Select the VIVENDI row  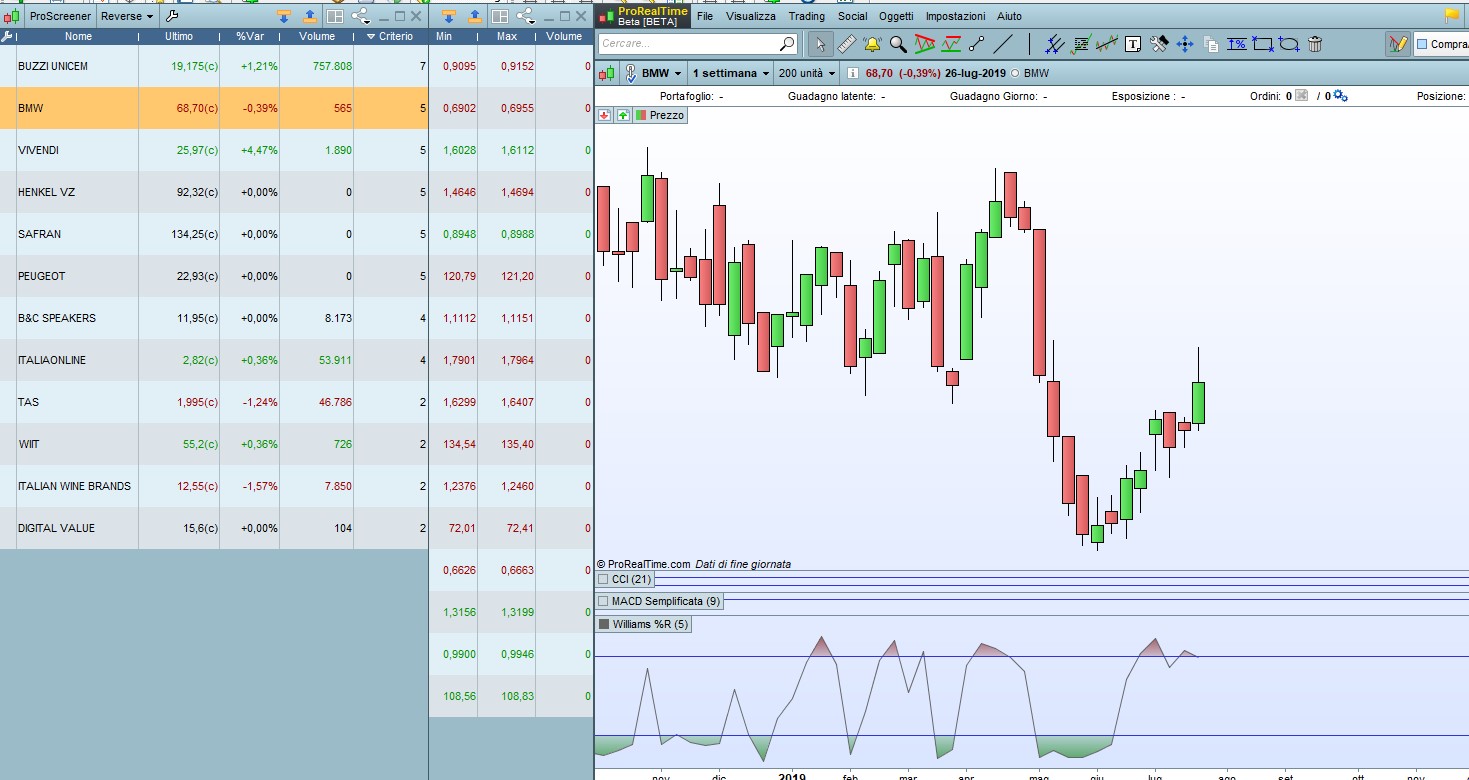213,150
